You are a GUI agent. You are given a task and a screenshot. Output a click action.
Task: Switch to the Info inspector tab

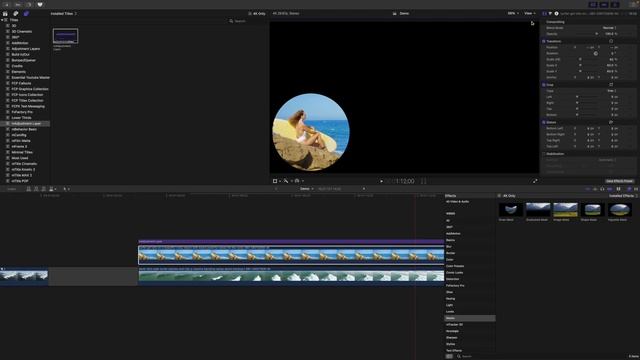[556, 13]
